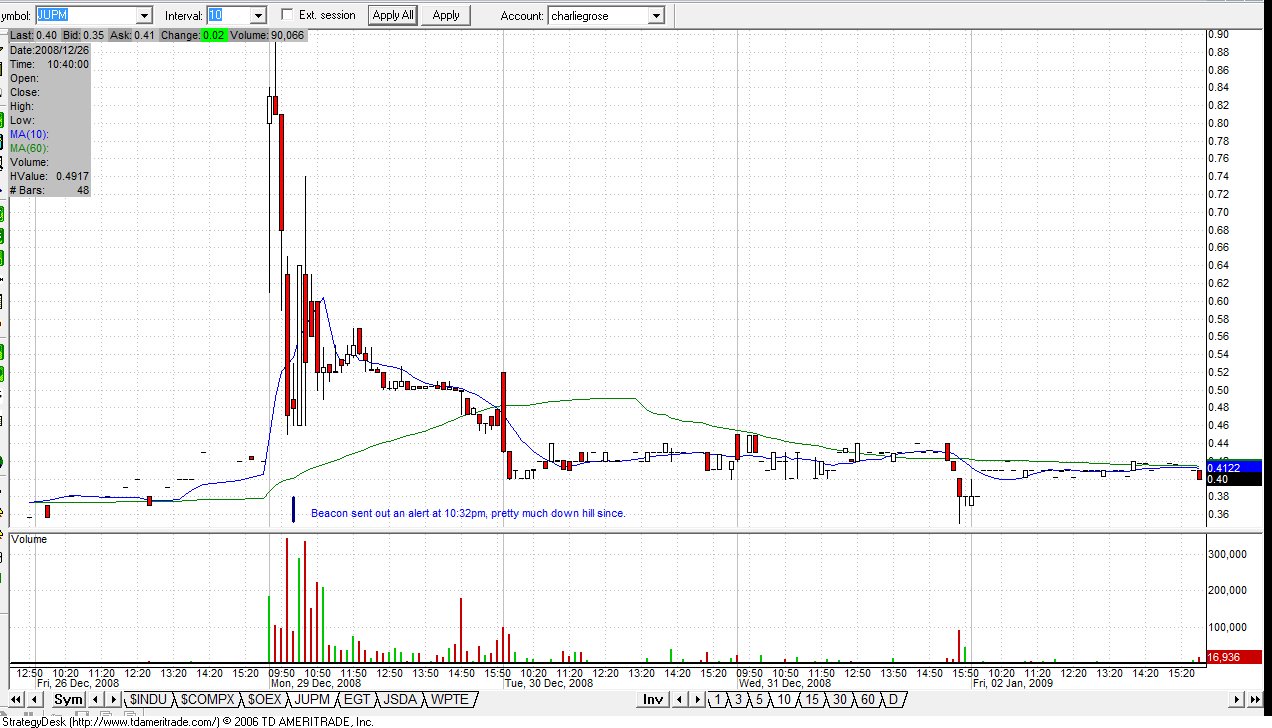This screenshot has width=1272, height=728.
Task: Click the MA(60): label in info panel
Action: (29, 148)
